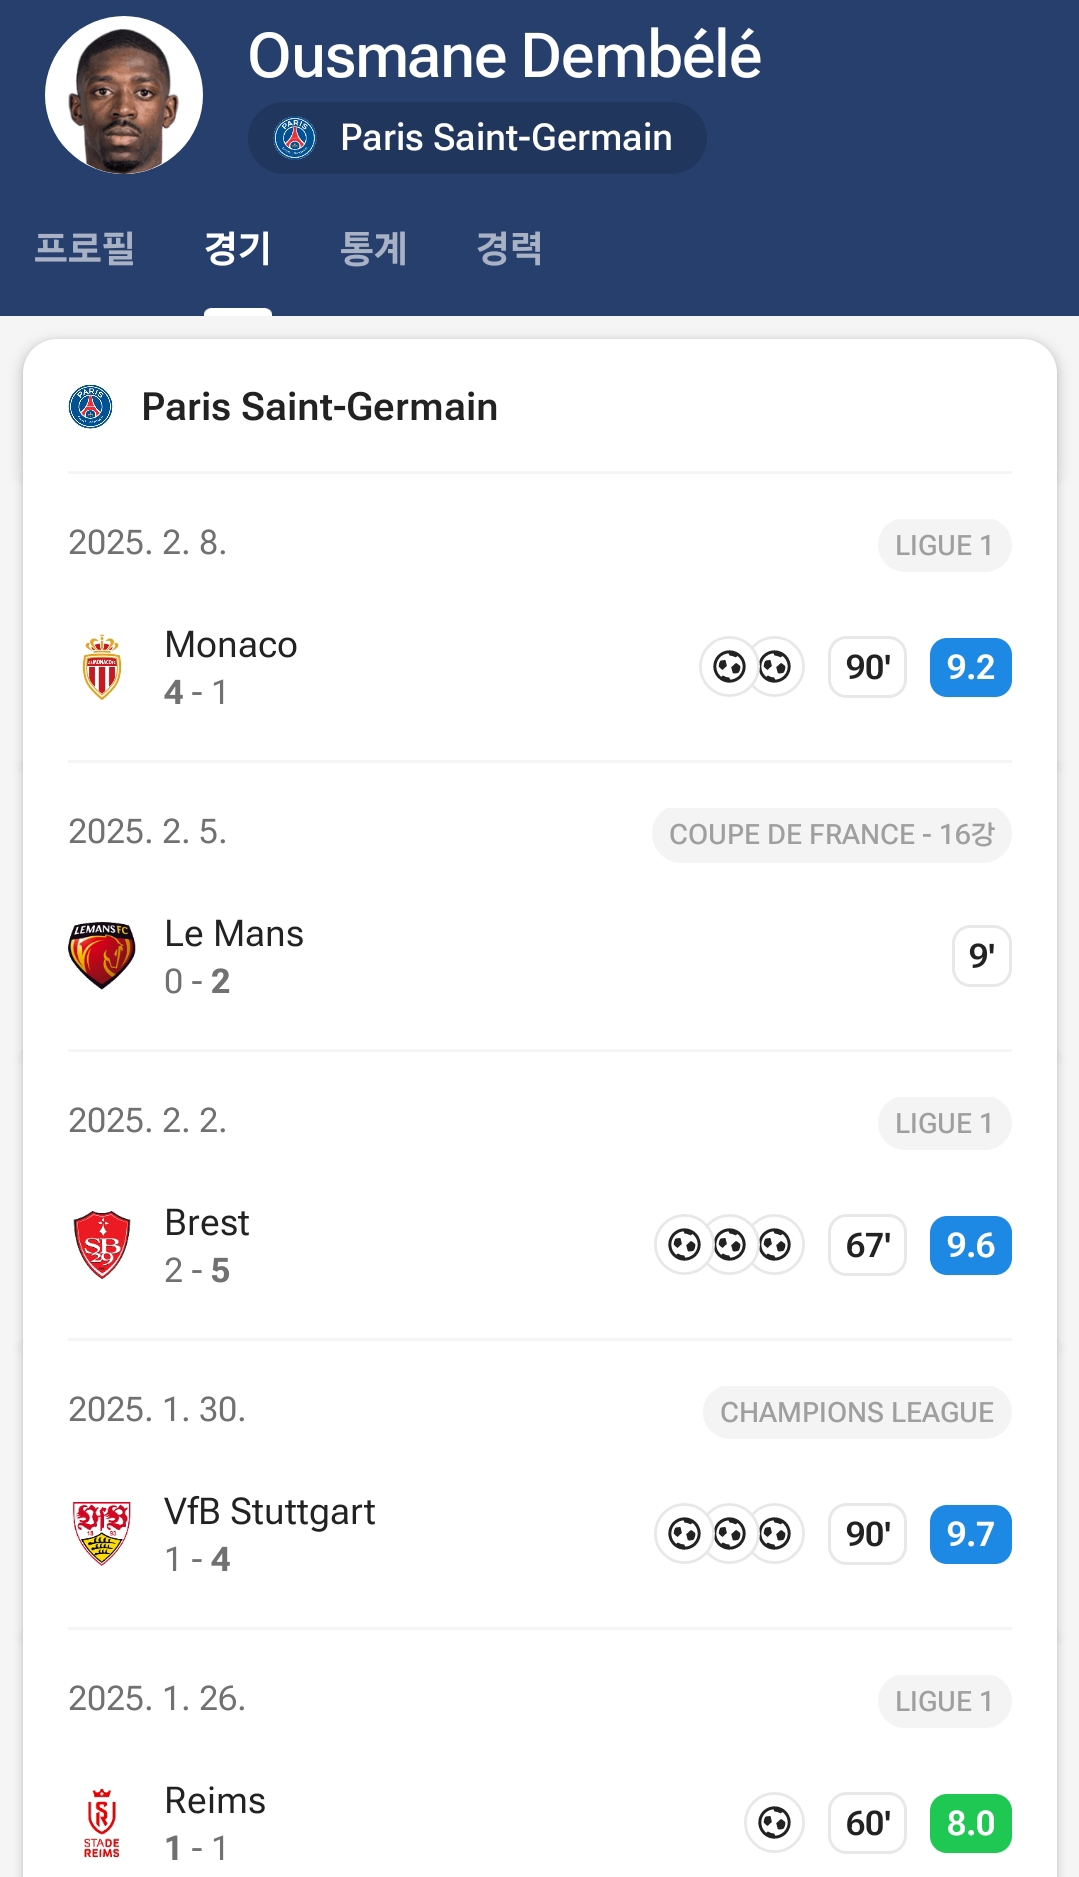This screenshot has height=1877, width=1079.
Task: Tap the two goal icons on the Monaco match
Action: [x=752, y=667]
